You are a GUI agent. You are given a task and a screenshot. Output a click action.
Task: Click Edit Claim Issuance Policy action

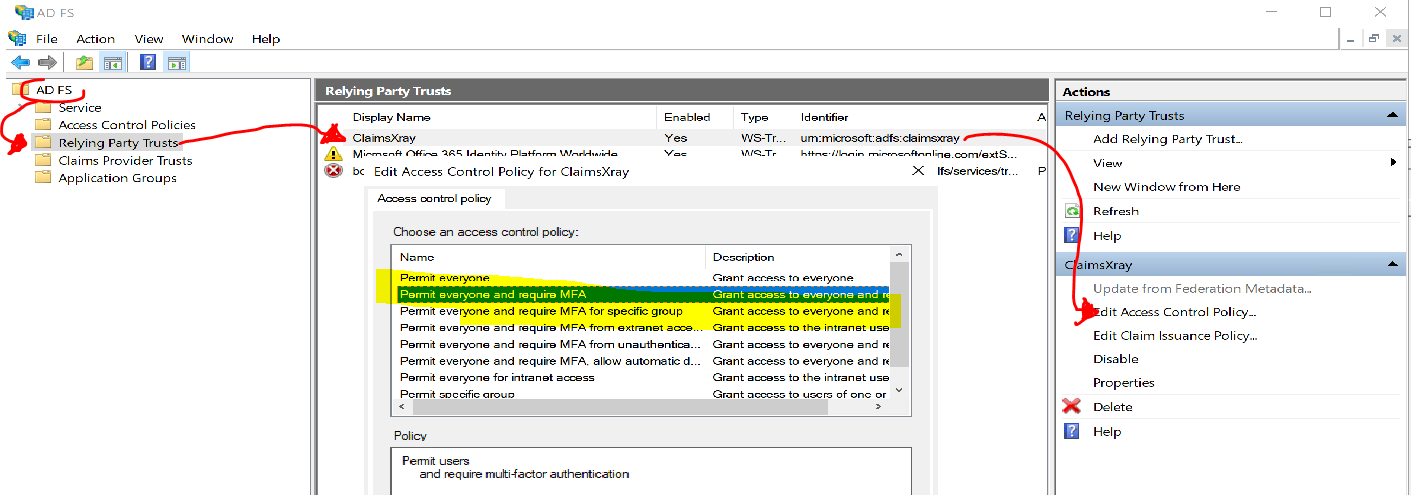[1175, 336]
